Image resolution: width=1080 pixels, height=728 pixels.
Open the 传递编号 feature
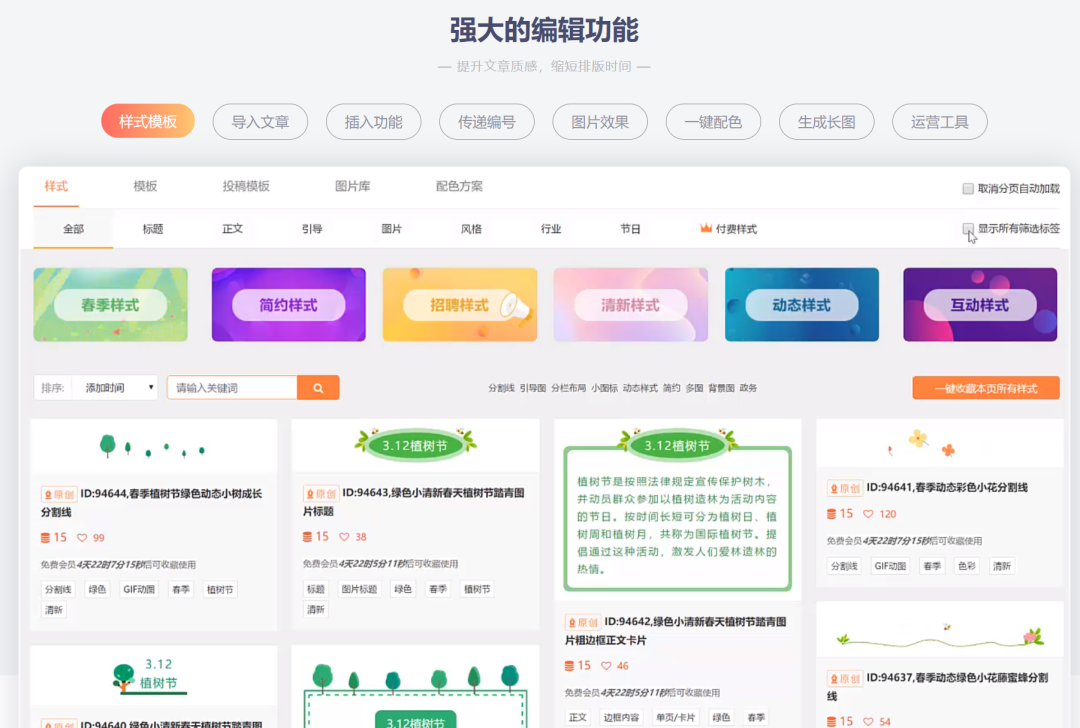coord(487,122)
